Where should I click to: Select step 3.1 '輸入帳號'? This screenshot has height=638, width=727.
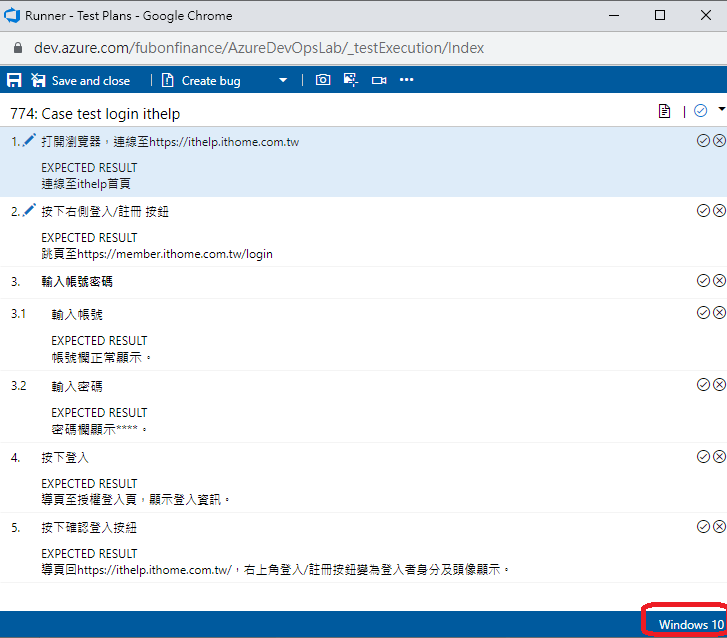click(77, 315)
